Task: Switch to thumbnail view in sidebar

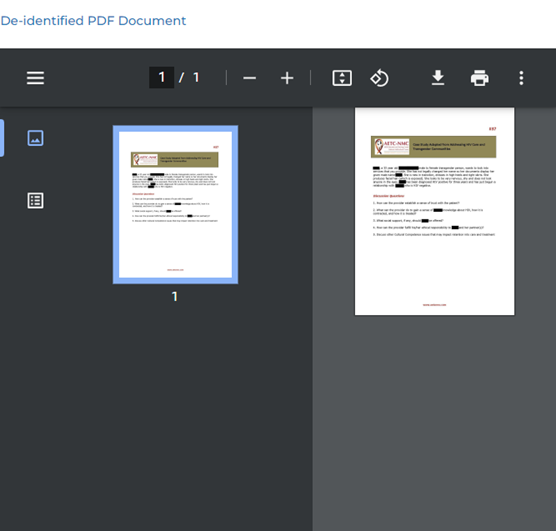Action: [35, 138]
